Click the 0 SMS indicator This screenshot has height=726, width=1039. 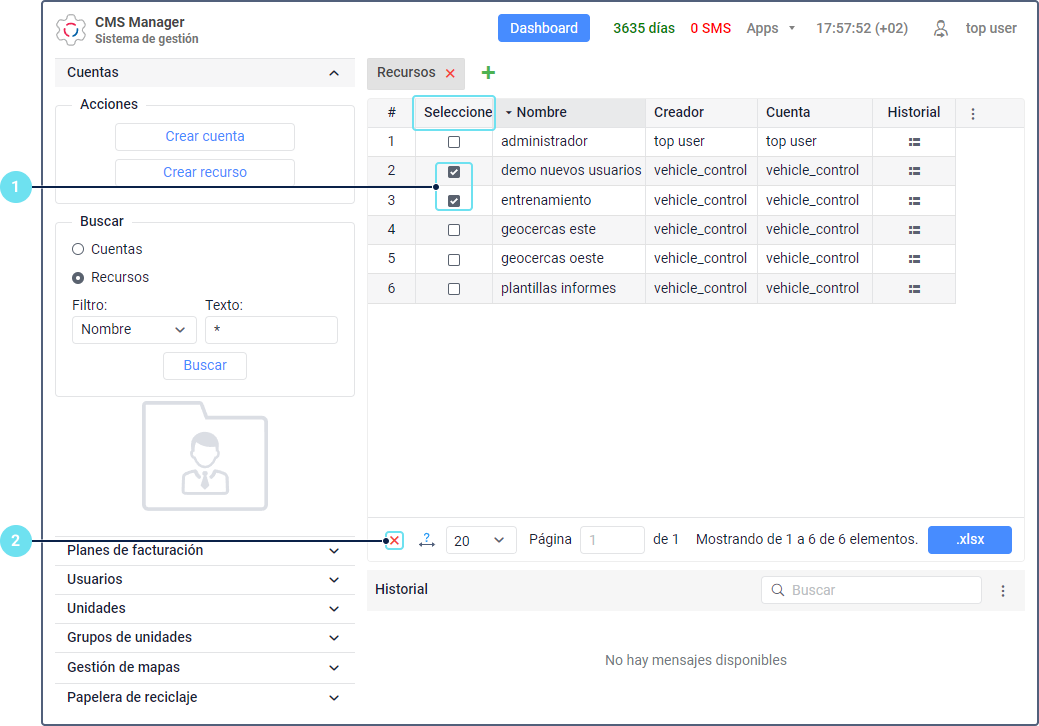click(x=710, y=28)
